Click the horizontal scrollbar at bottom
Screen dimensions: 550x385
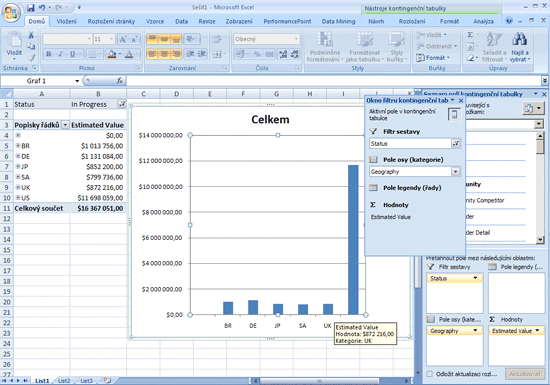(x=319, y=381)
